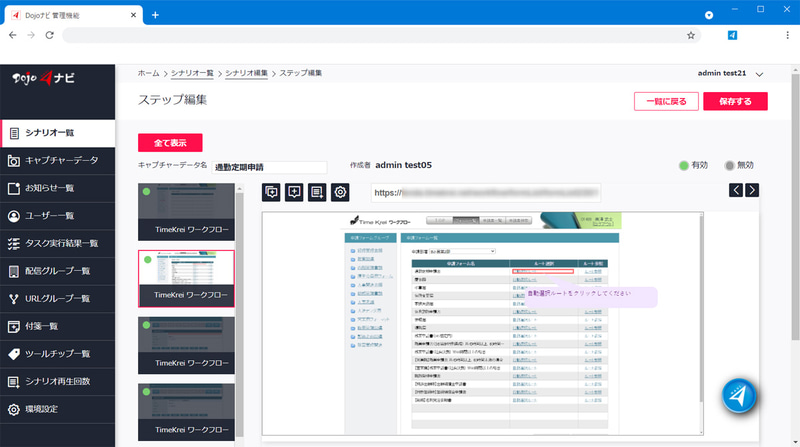Click the add-balloon toolbar icon with plus
Viewport: 800px width, 447px height.
coord(294,192)
